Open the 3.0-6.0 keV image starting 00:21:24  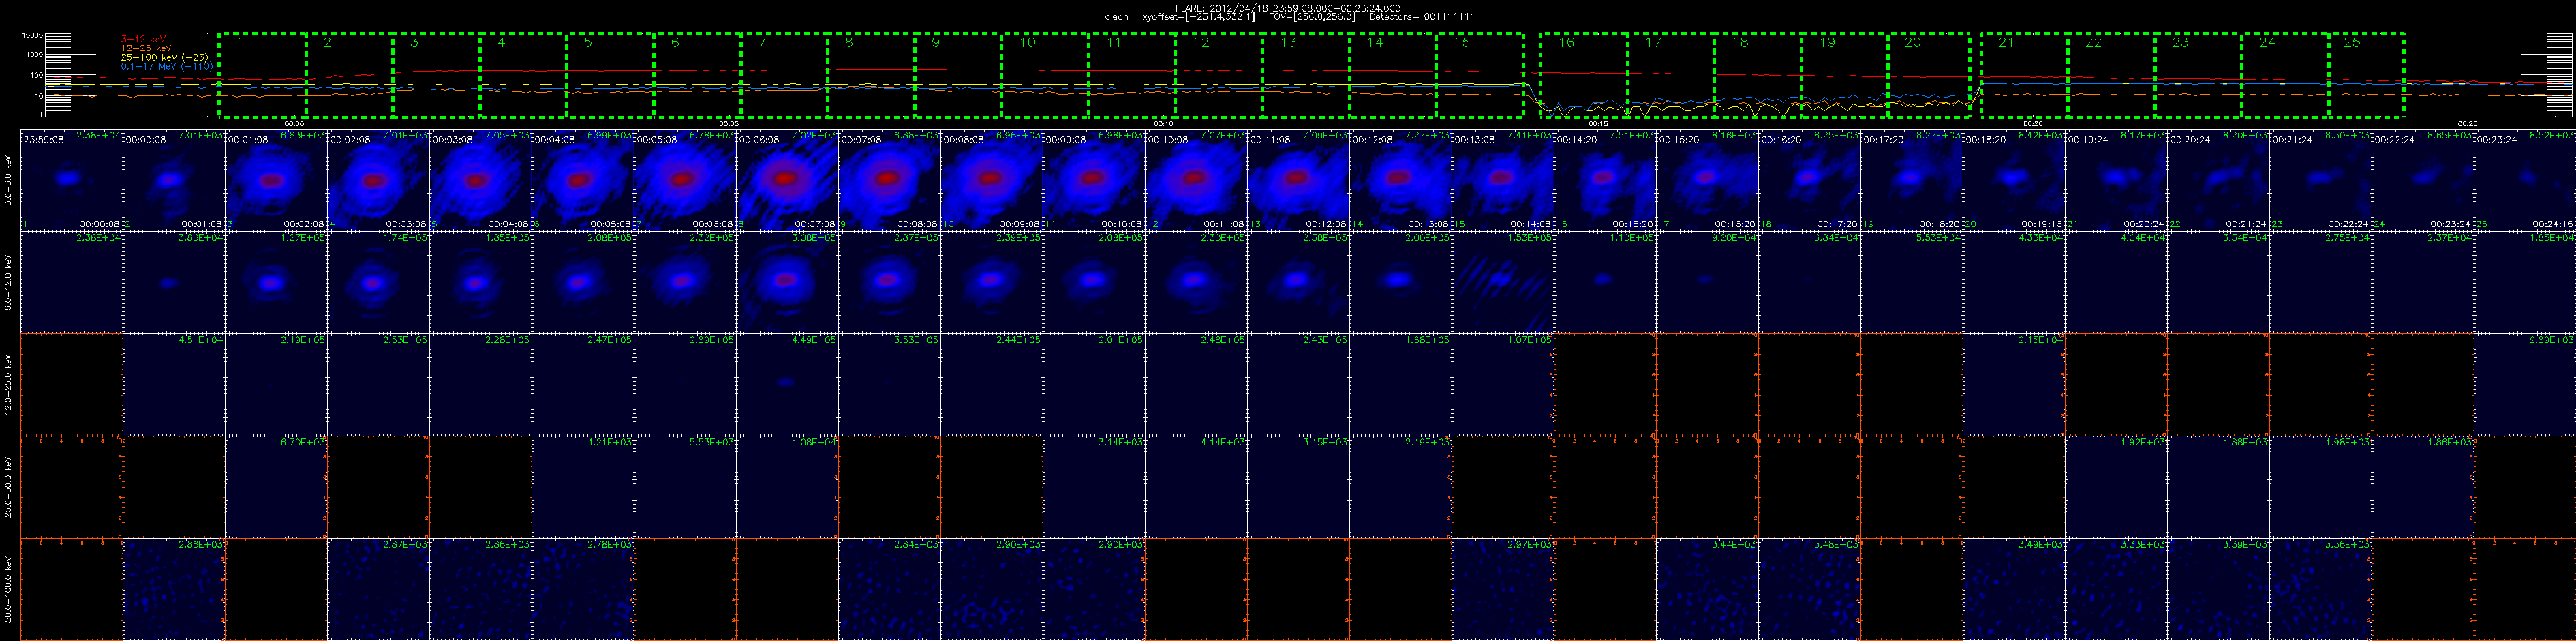coord(2320,179)
